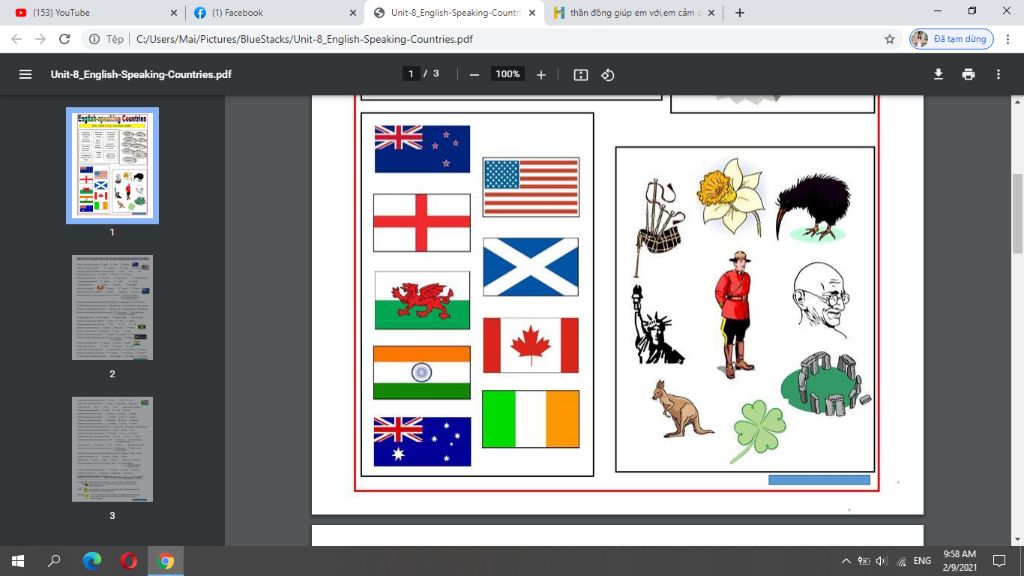Open page 2 thumbnail
This screenshot has width=1024, height=576.
(x=112, y=308)
